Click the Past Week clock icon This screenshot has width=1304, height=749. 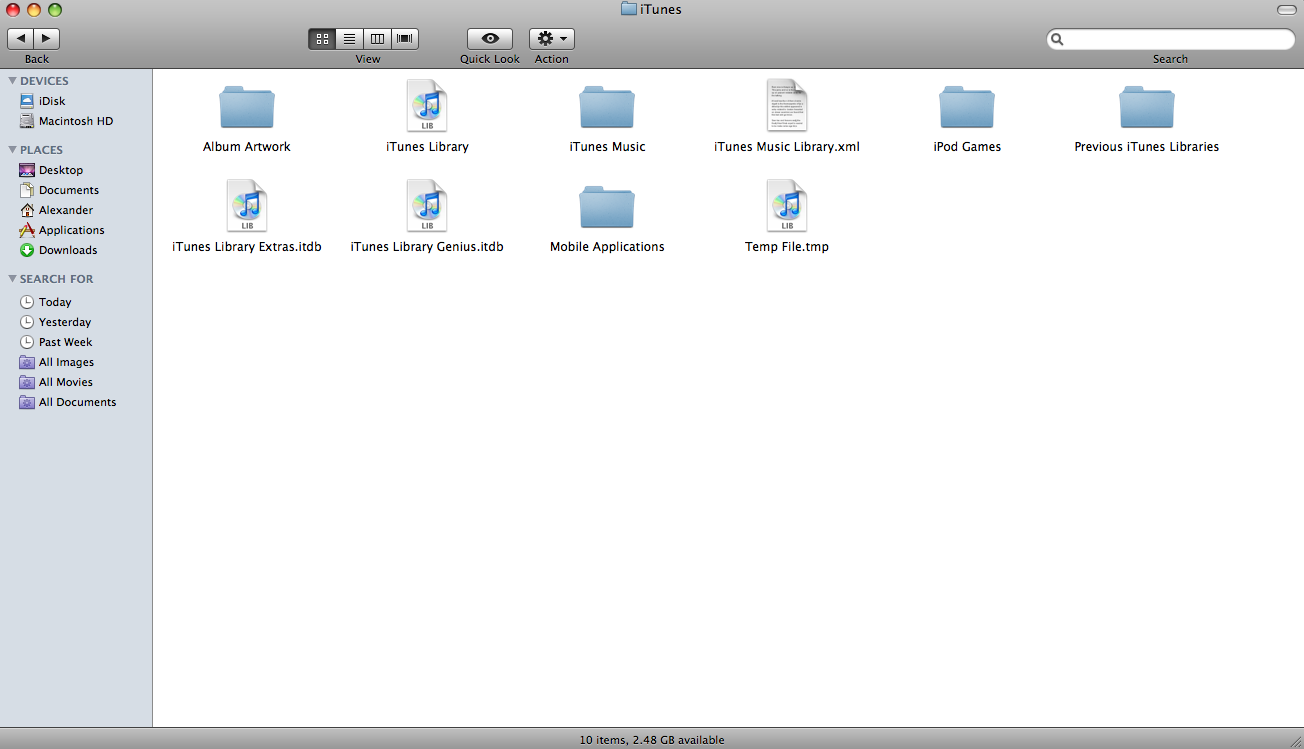[27, 342]
